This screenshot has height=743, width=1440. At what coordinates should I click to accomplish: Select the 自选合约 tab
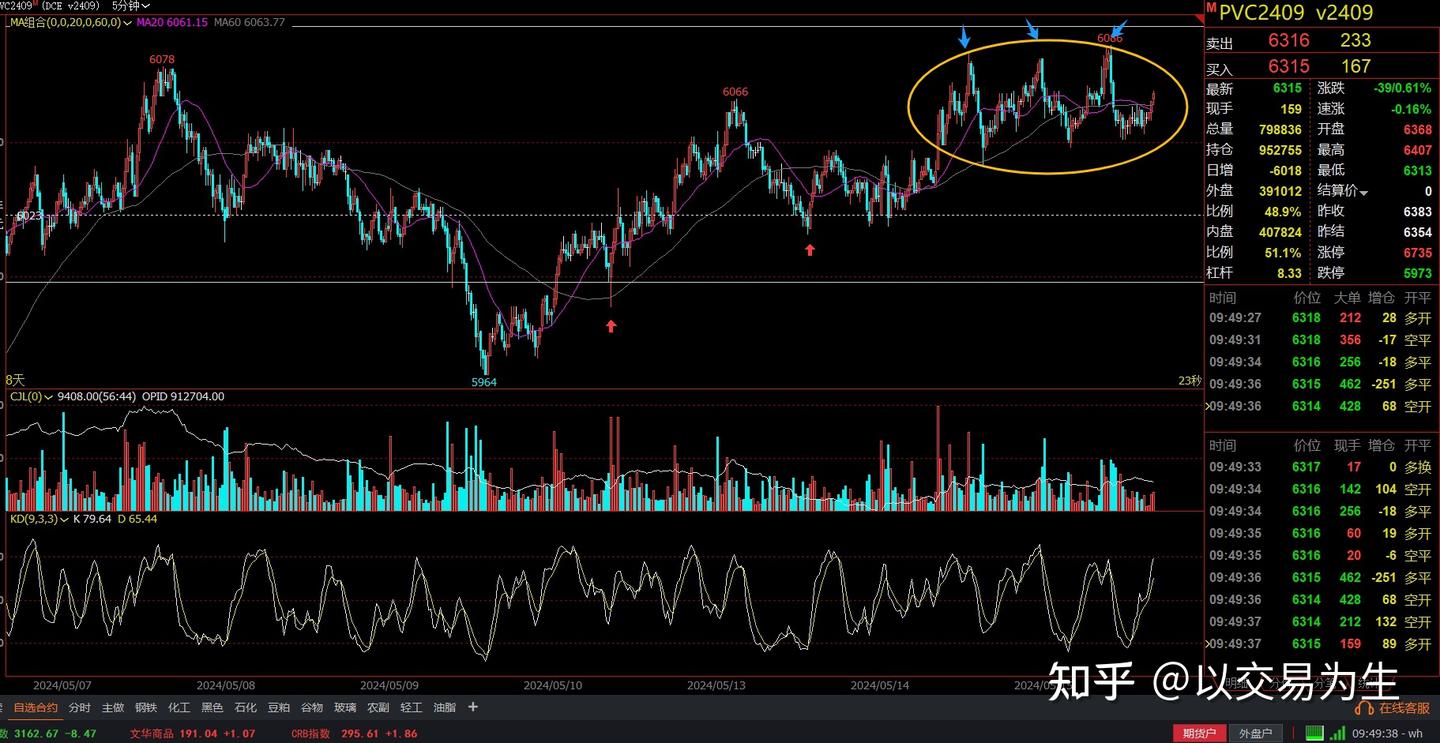pos(36,707)
